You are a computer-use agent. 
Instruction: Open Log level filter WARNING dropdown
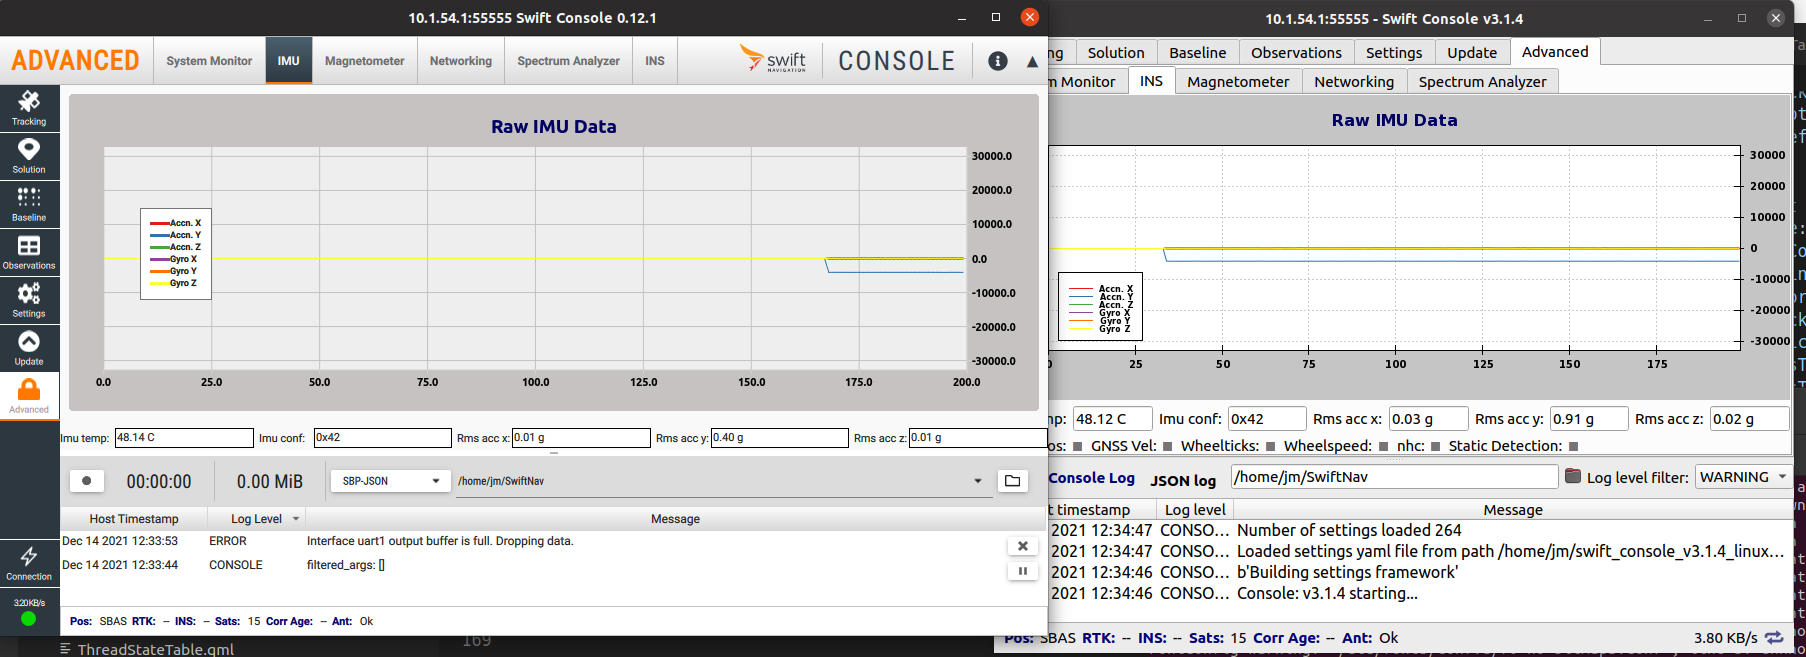pos(1743,477)
